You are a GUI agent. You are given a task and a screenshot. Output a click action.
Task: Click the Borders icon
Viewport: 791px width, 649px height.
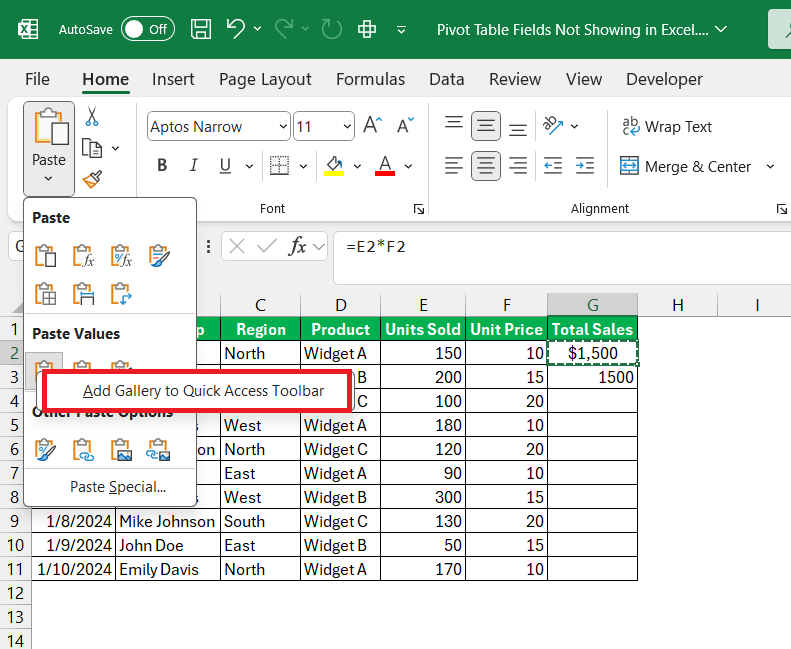279,165
